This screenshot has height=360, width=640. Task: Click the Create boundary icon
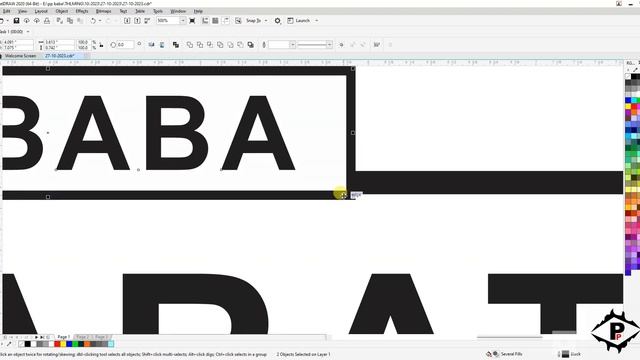coord(251,44)
